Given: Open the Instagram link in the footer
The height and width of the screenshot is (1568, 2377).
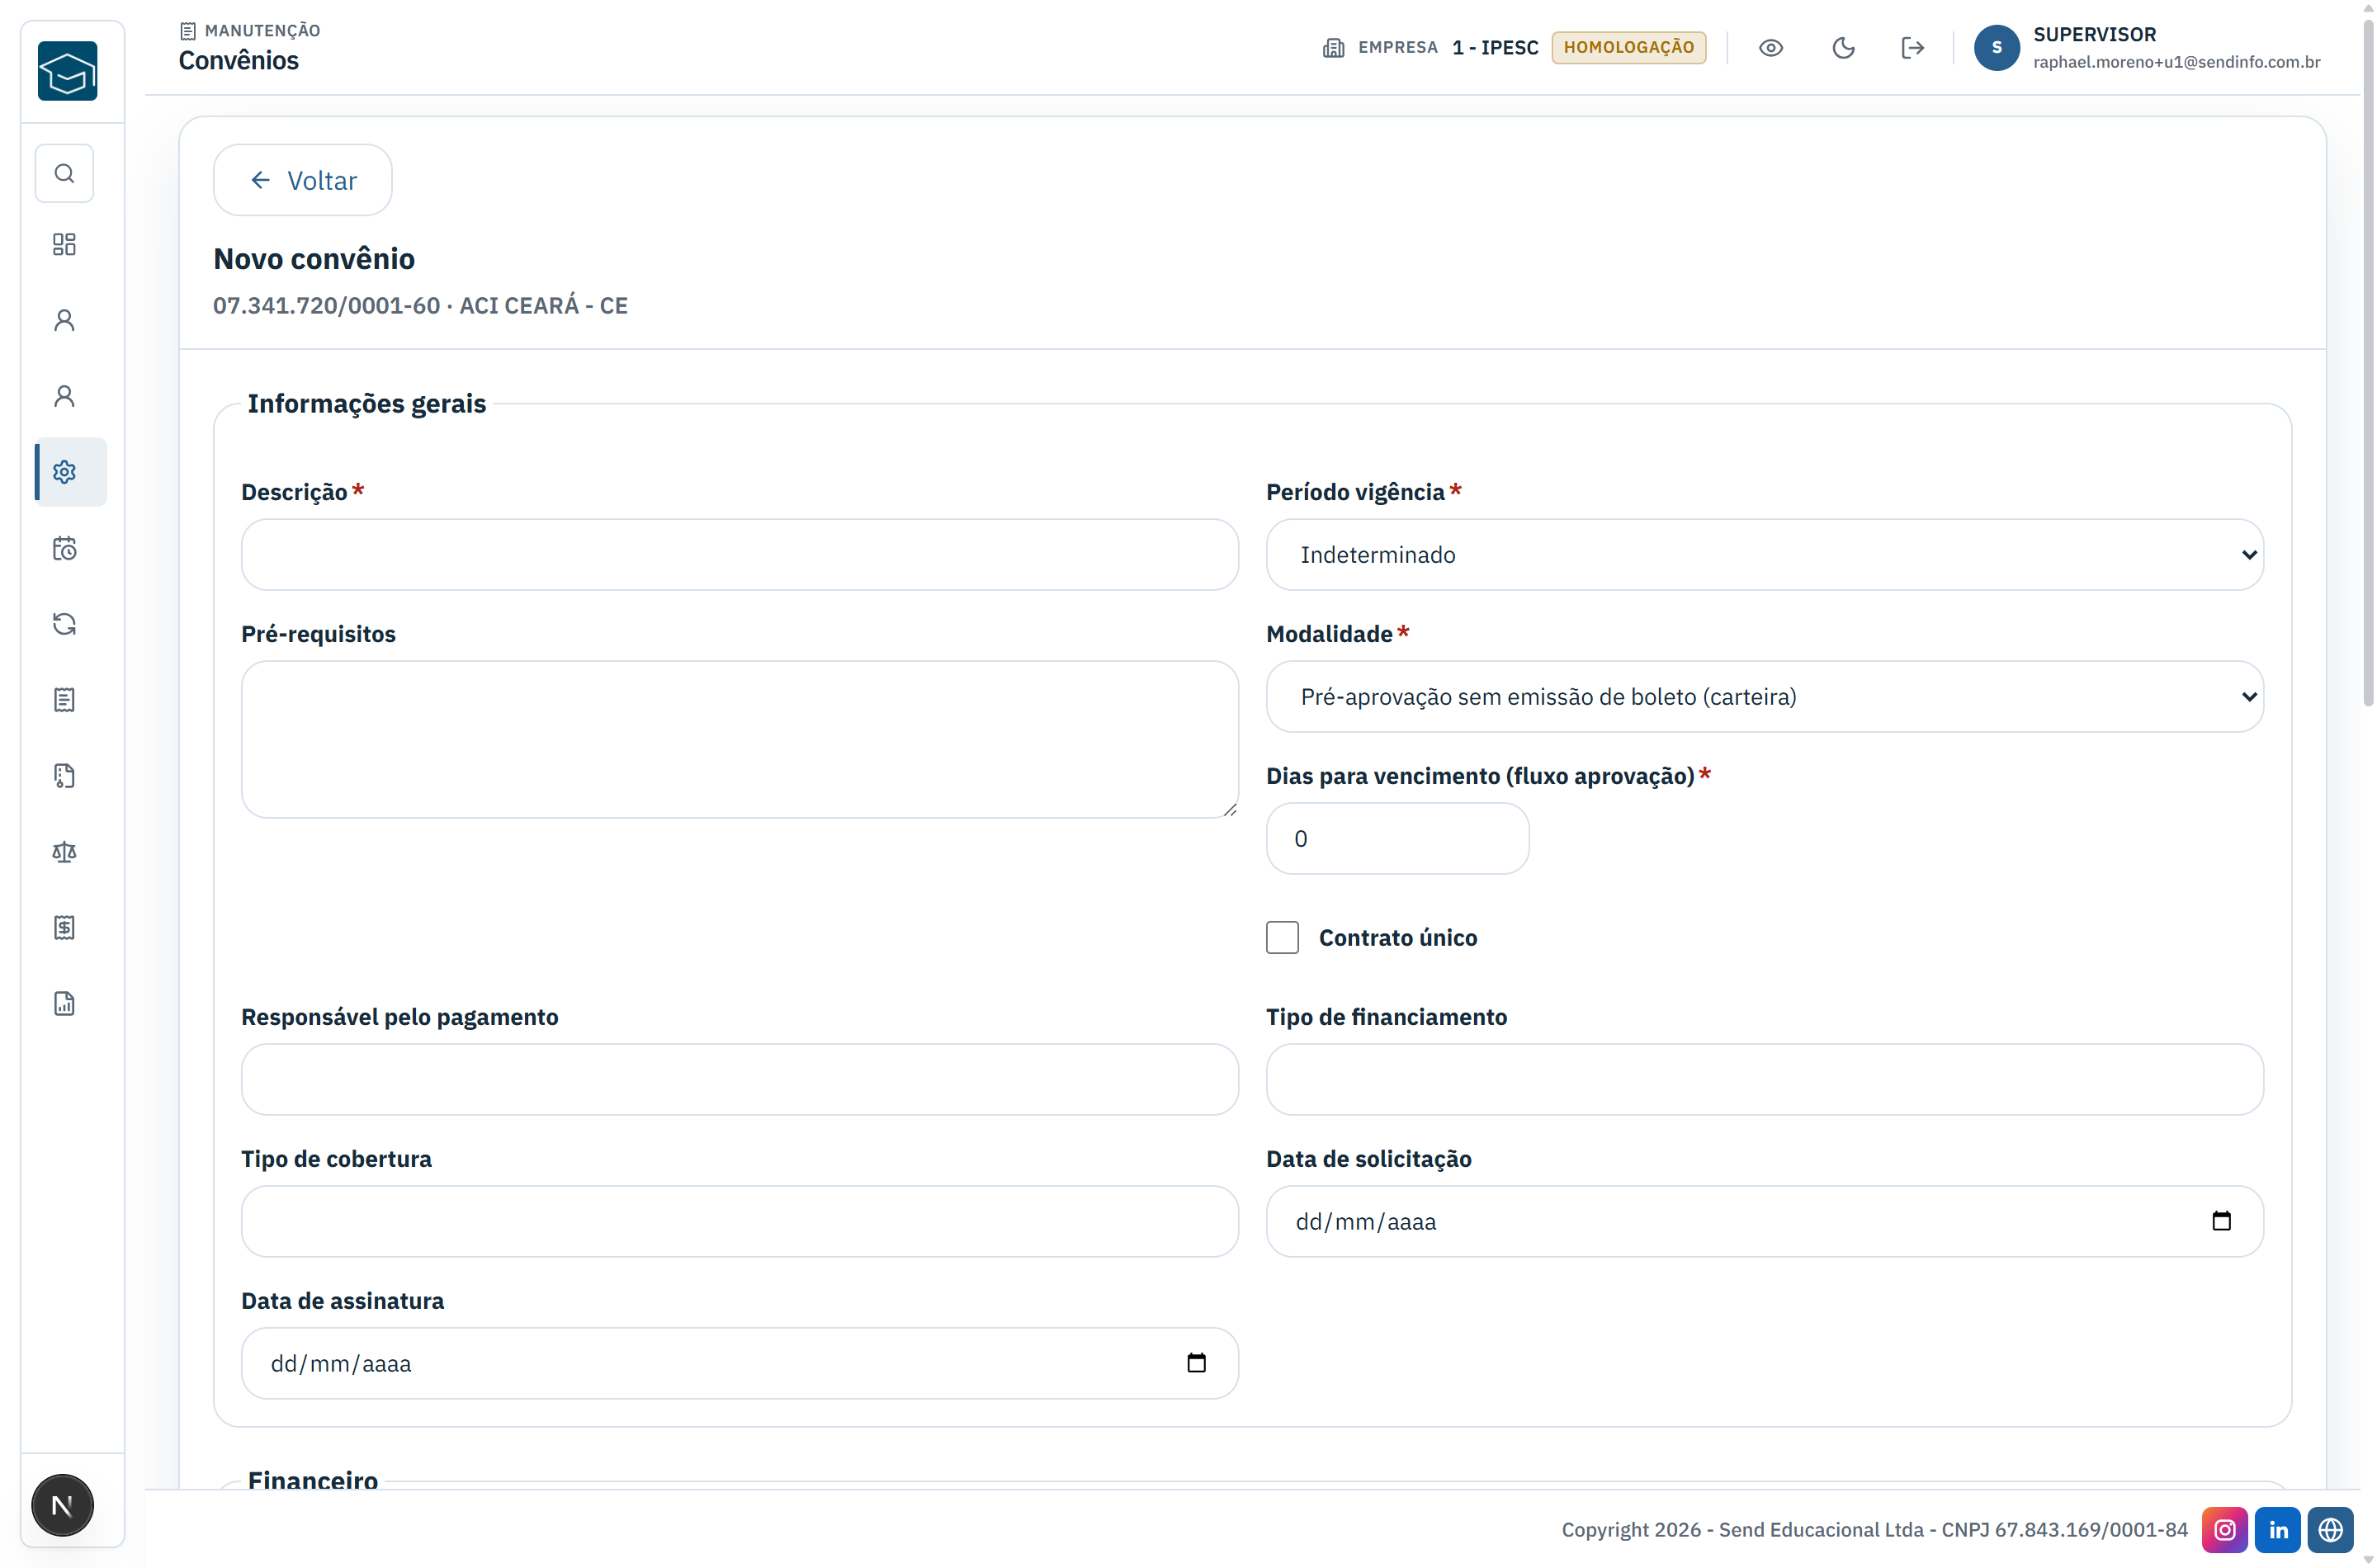Looking at the screenshot, I should point(2224,1530).
